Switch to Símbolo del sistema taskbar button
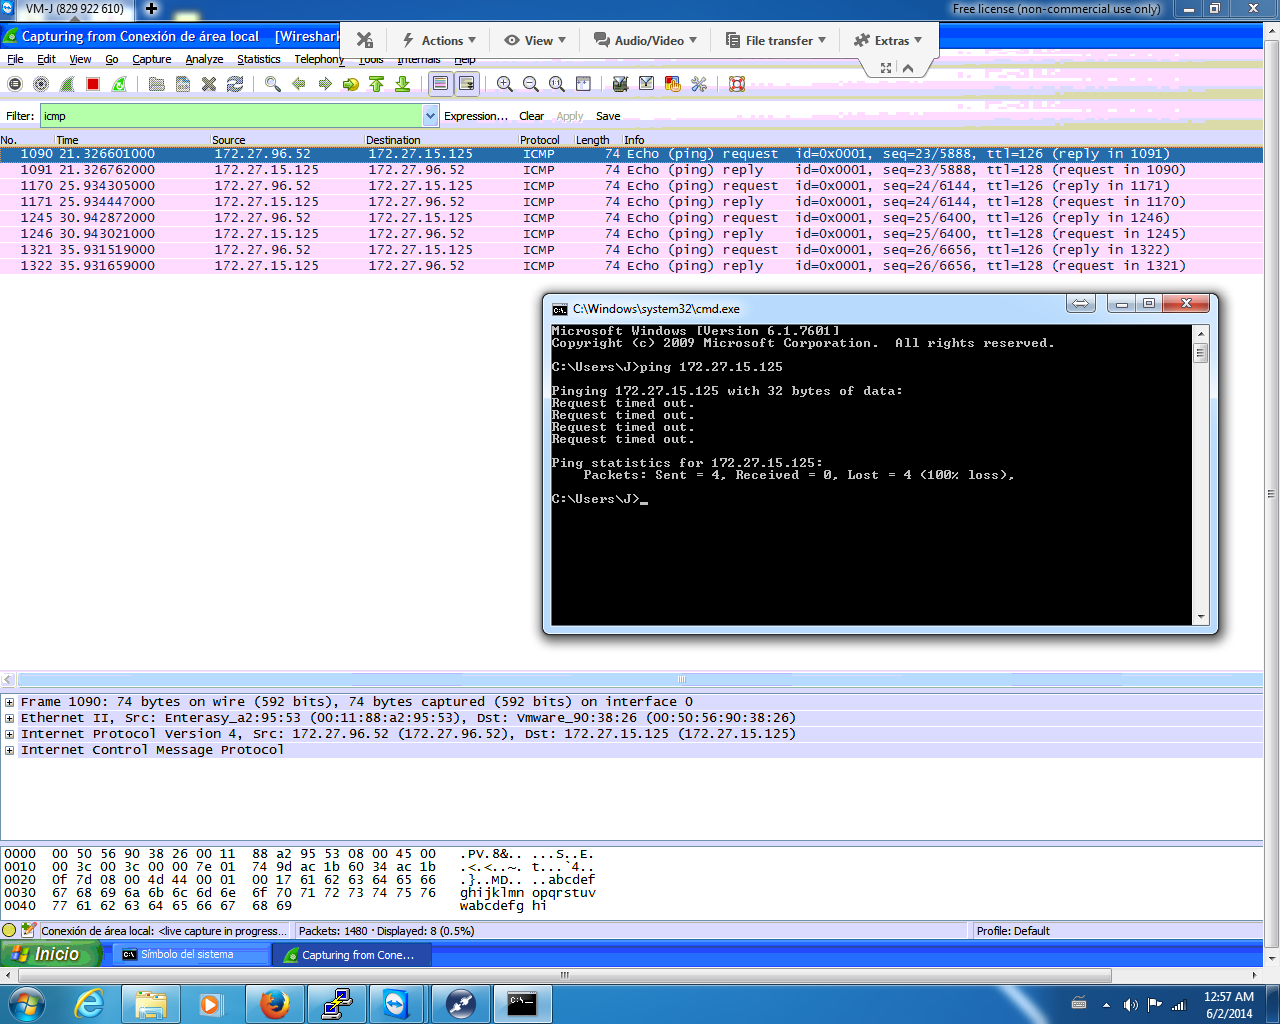This screenshot has width=1280, height=1024. pos(191,954)
